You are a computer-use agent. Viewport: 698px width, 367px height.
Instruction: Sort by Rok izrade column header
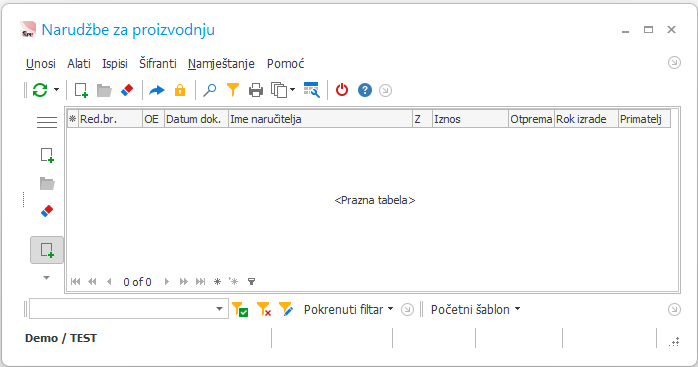point(586,119)
